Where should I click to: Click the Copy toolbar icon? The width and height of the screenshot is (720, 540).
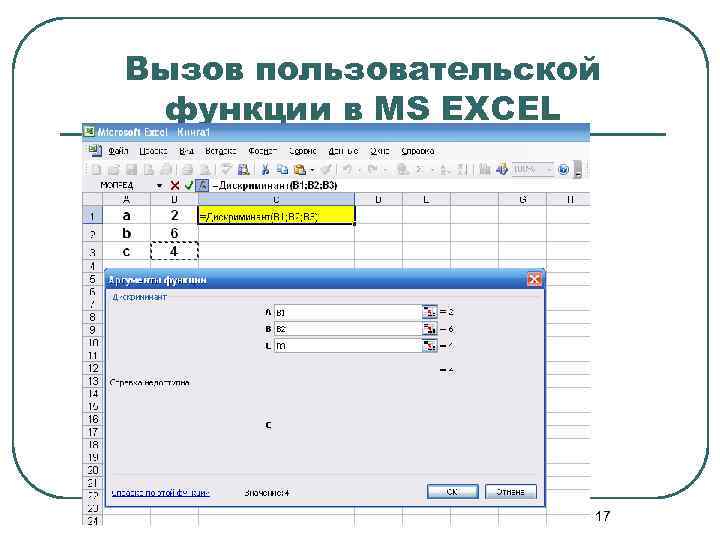(x=282, y=170)
